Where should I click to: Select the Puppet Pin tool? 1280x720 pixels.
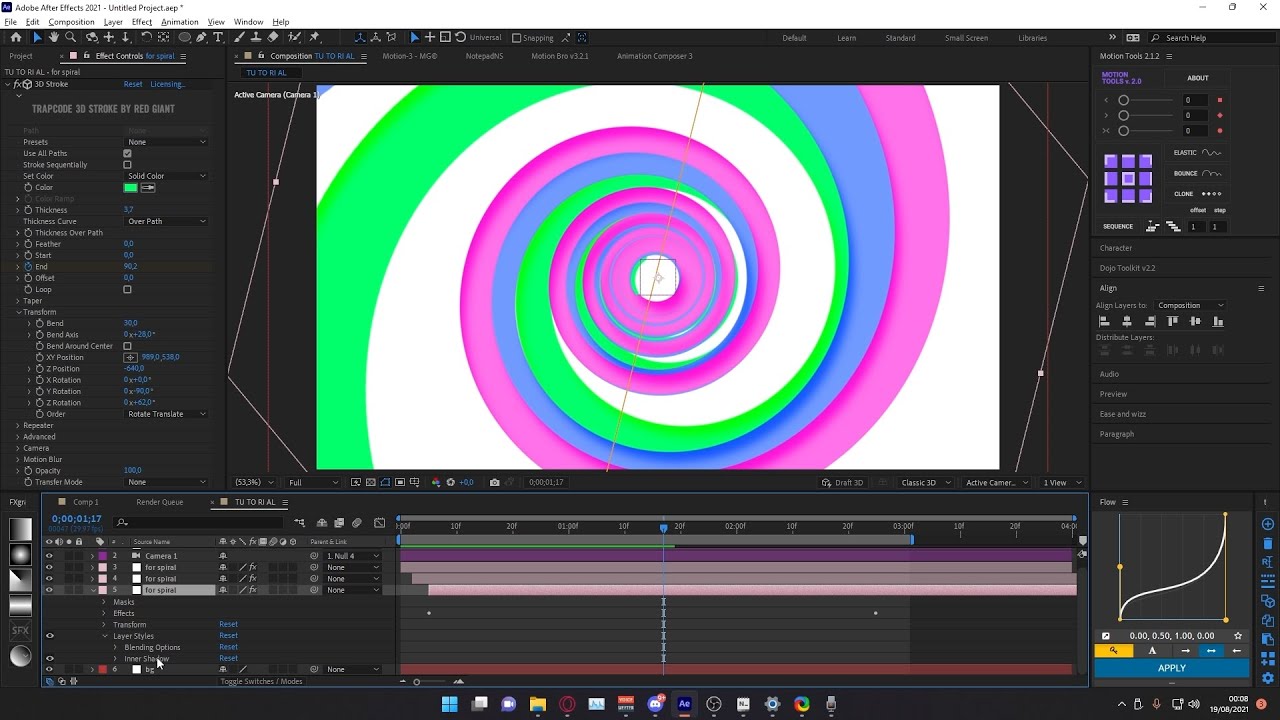[x=312, y=37]
